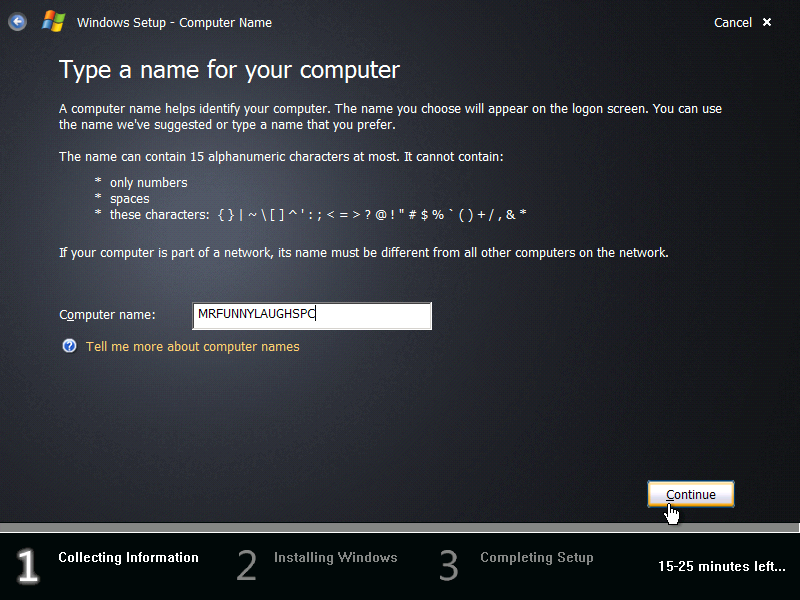Click the Windows flag logo icon
Viewport: 800px width, 600px height.
click(52, 21)
